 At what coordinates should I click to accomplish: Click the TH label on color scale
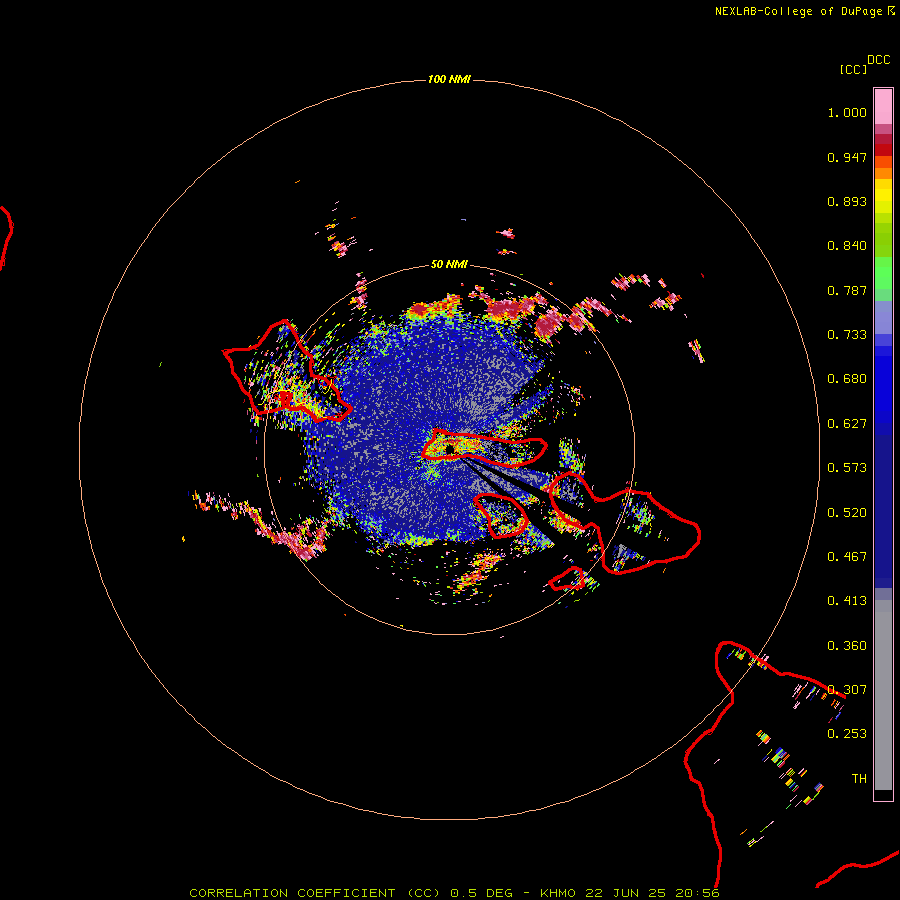click(x=859, y=779)
